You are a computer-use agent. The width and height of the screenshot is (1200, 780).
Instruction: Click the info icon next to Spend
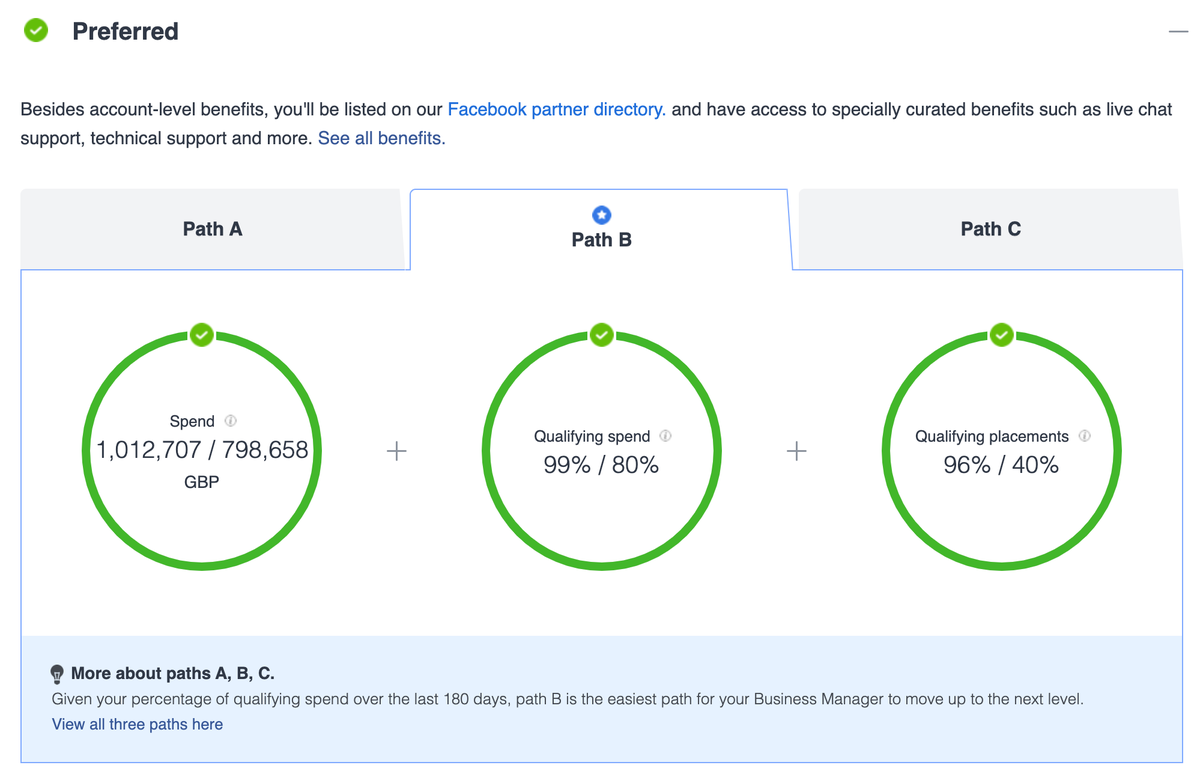coord(231,421)
